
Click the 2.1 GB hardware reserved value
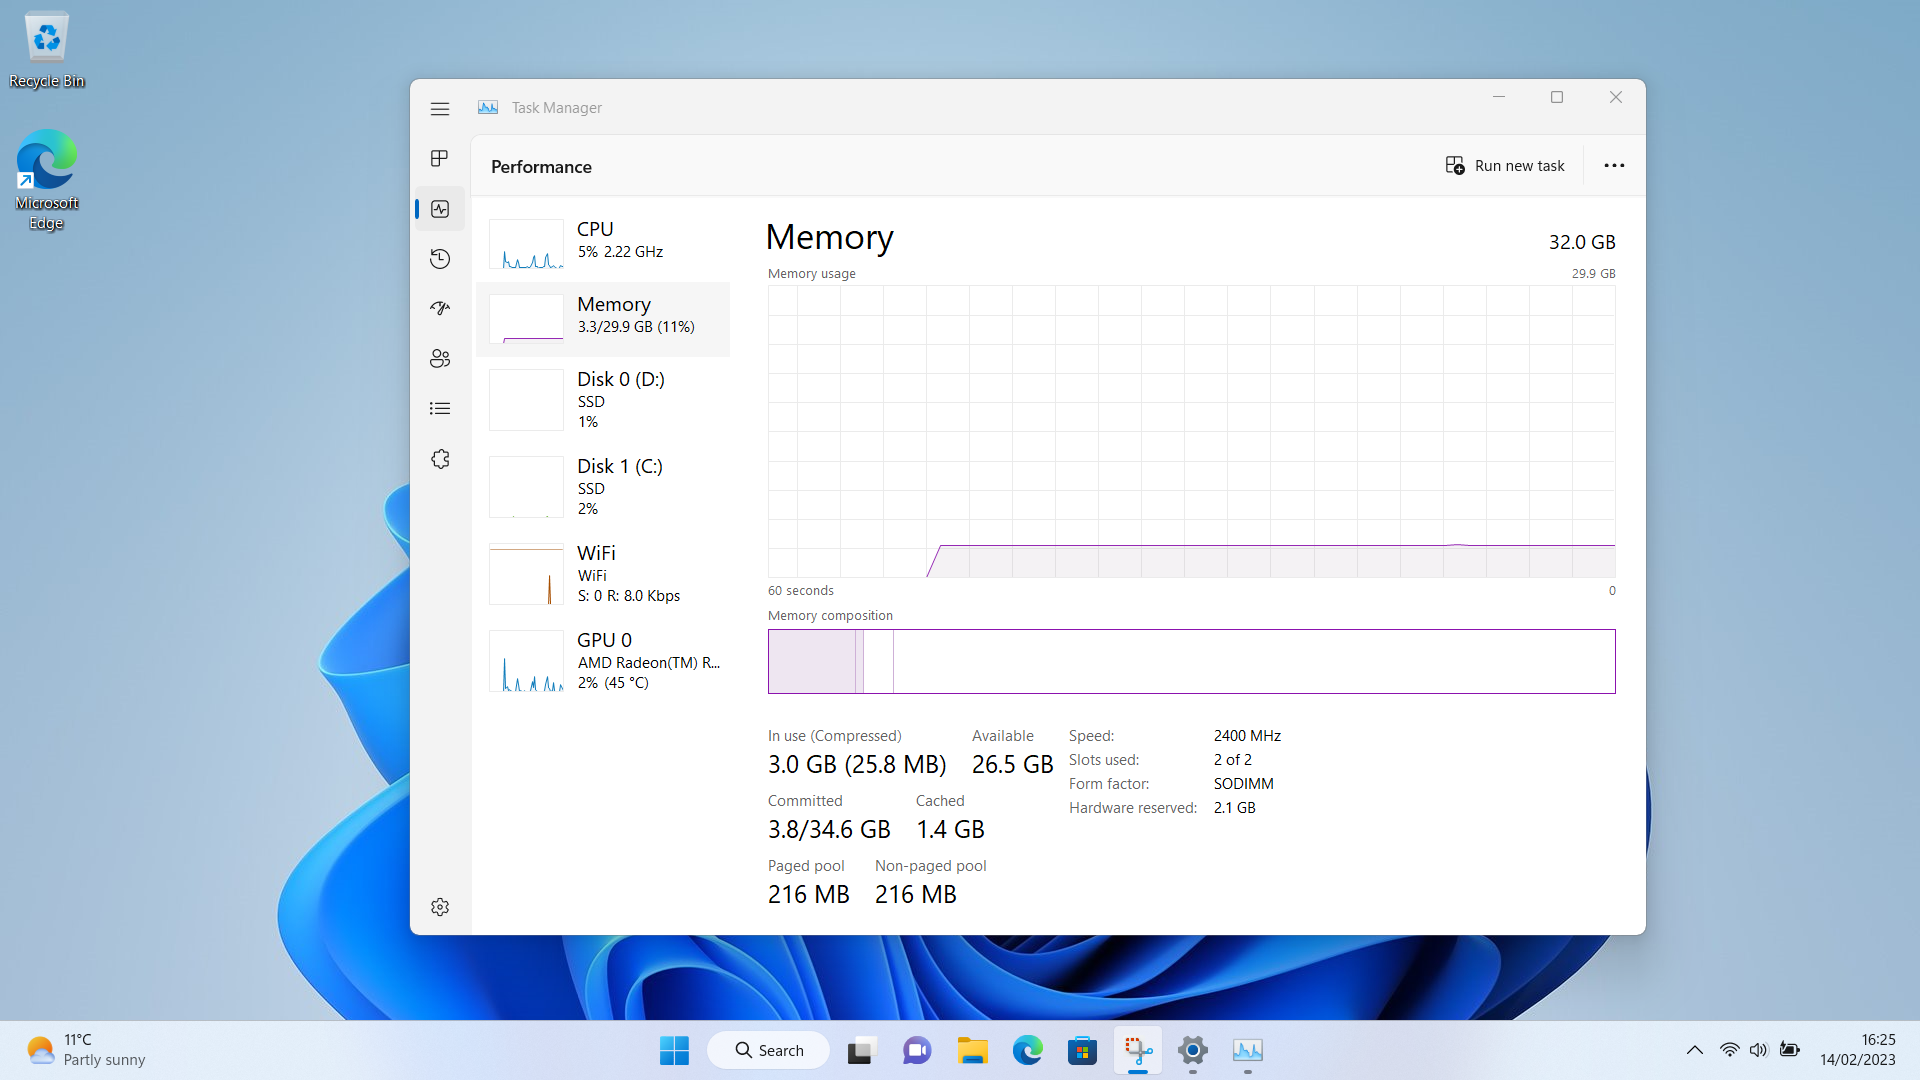[x=1234, y=808]
